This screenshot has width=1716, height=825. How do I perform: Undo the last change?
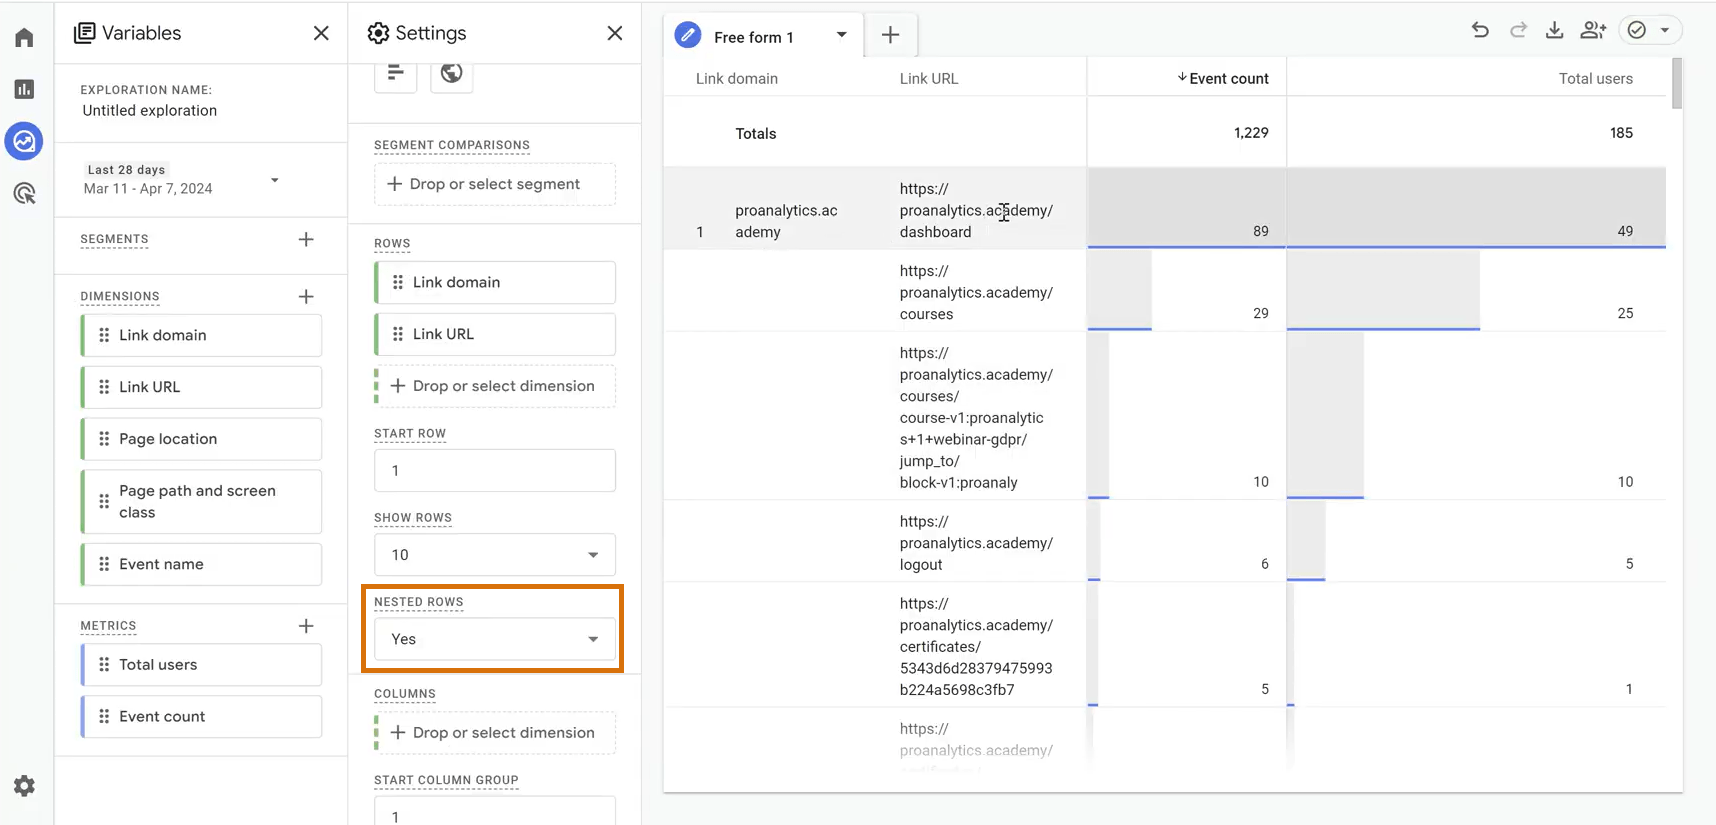coord(1480,30)
